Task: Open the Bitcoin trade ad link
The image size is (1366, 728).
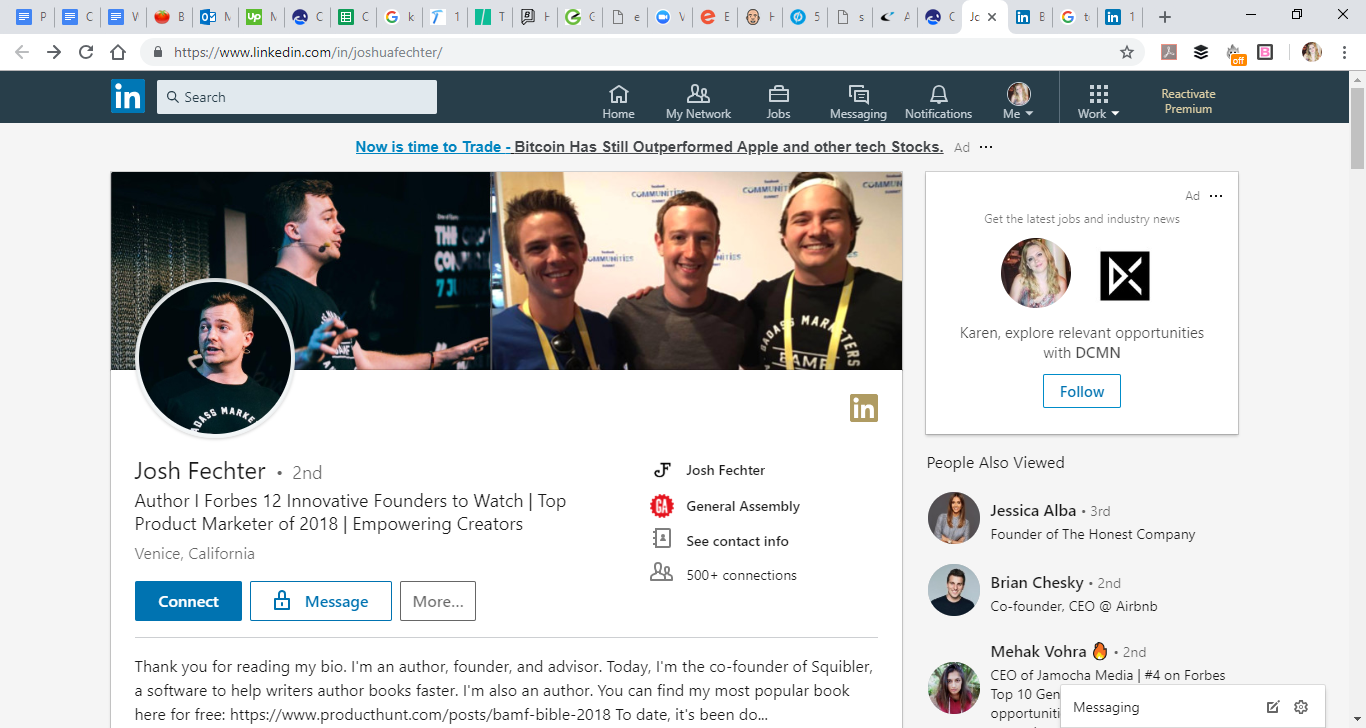Action: (x=649, y=147)
